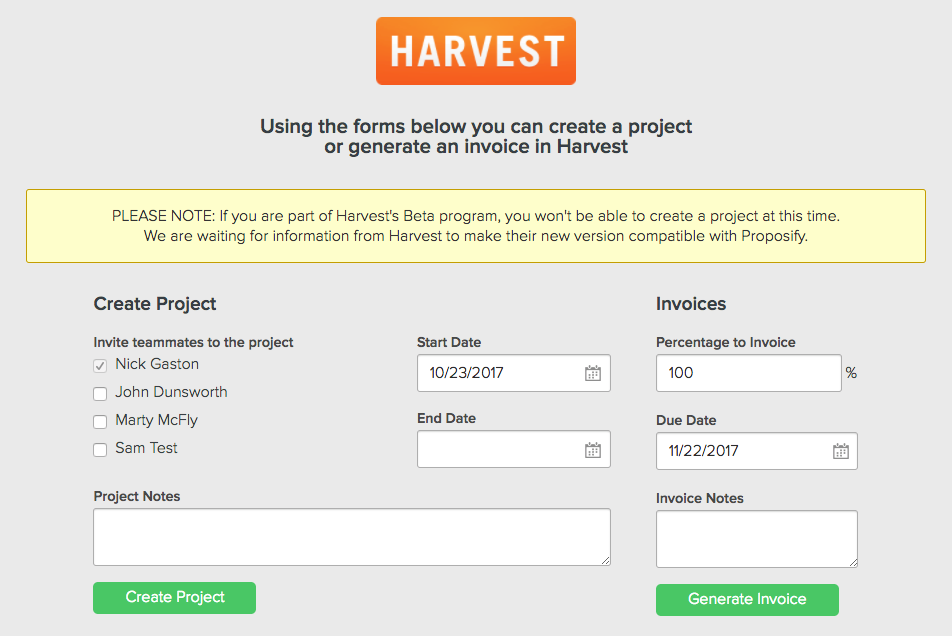Open the Start Date calendar picker icon
Screen dimensions: 952x636
point(593,373)
